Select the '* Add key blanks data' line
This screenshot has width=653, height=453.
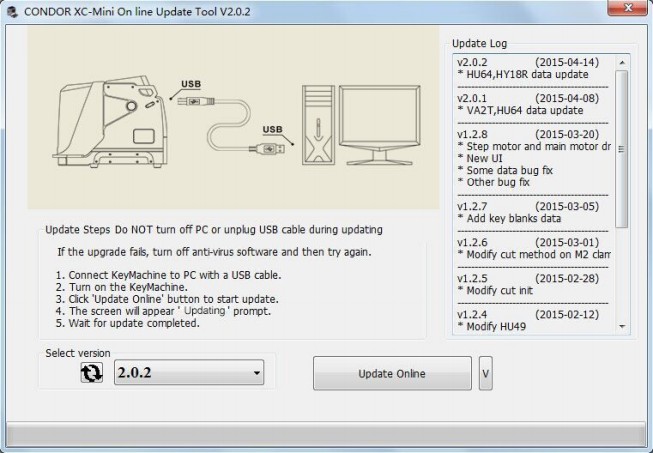[x=509, y=219]
